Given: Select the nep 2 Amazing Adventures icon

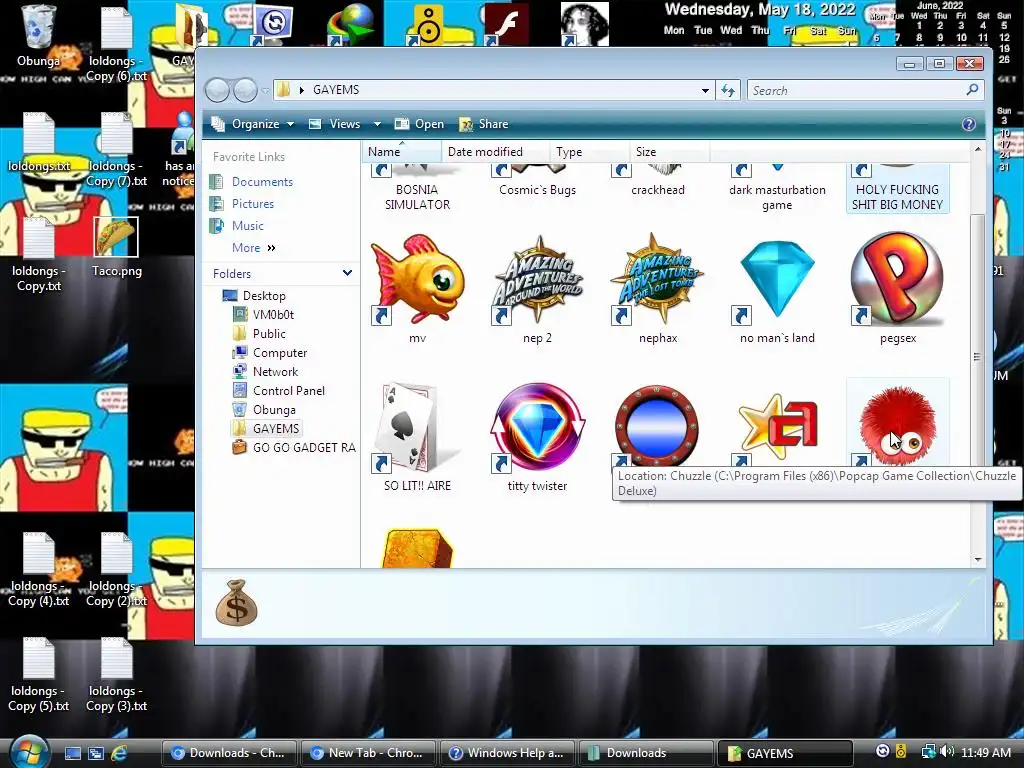Looking at the screenshot, I should click(537, 281).
